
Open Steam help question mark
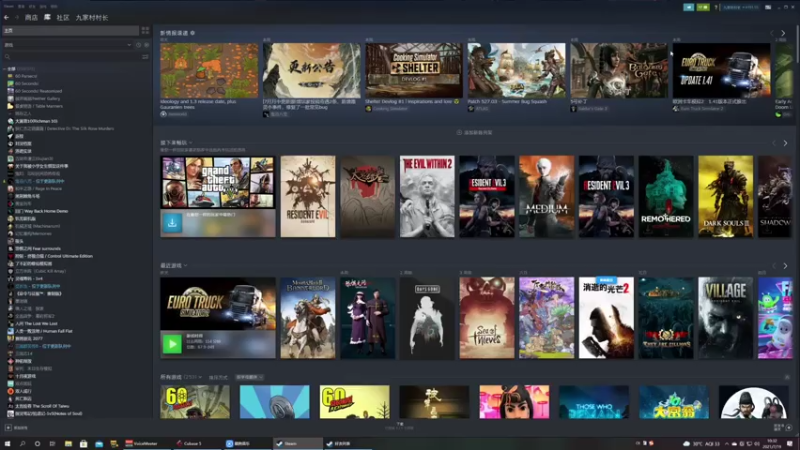tap(716, 7)
